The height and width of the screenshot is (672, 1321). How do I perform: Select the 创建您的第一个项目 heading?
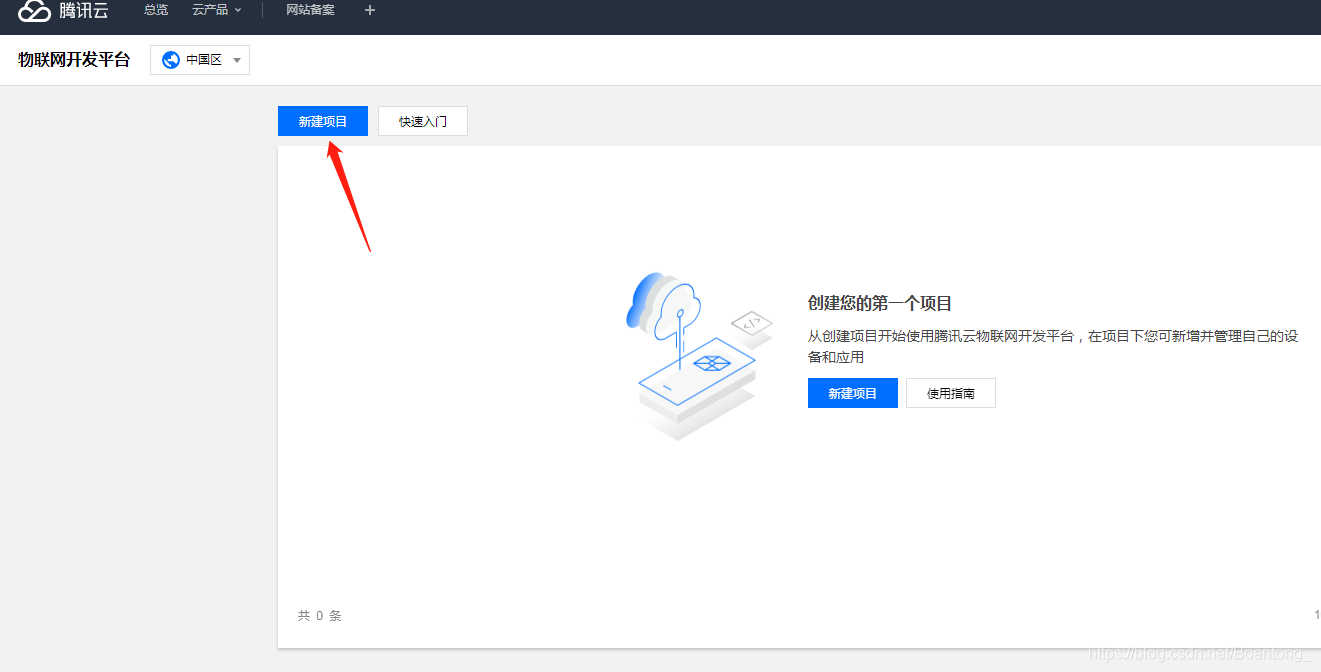pos(879,303)
